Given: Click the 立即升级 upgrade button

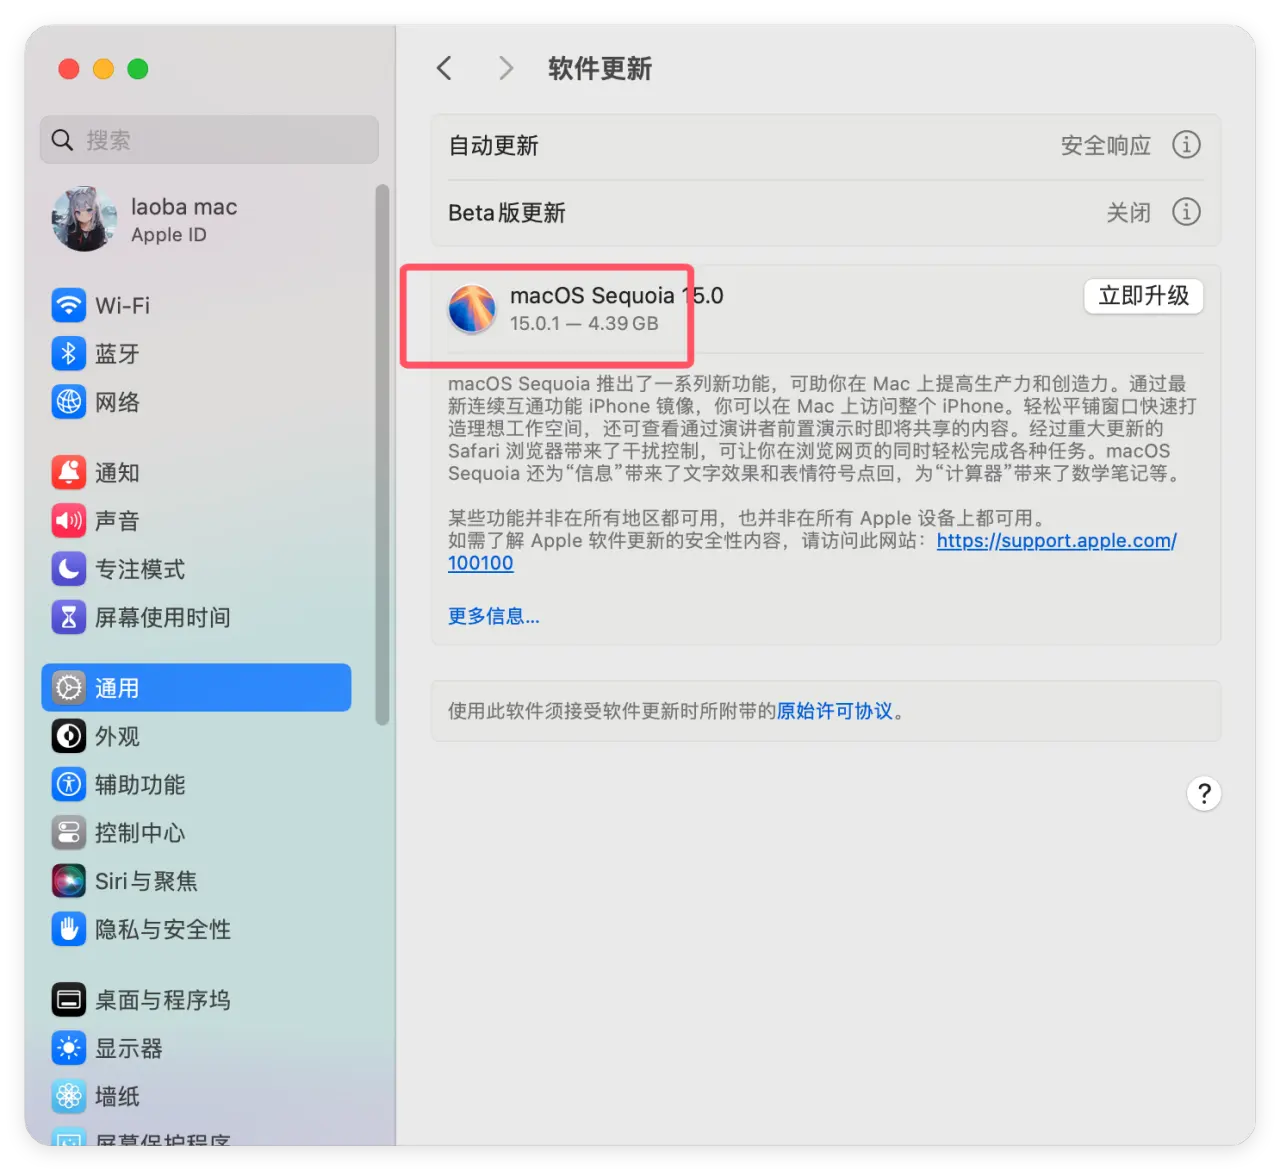Looking at the screenshot, I should pyautogui.click(x=1144, y=296).
